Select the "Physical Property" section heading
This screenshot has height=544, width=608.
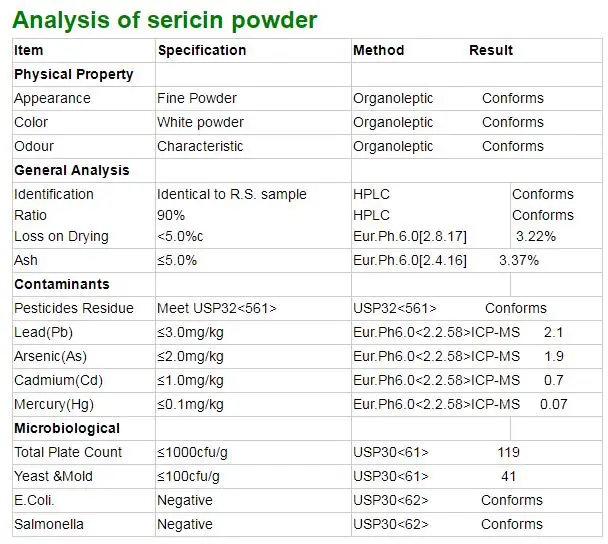(73, 74)
